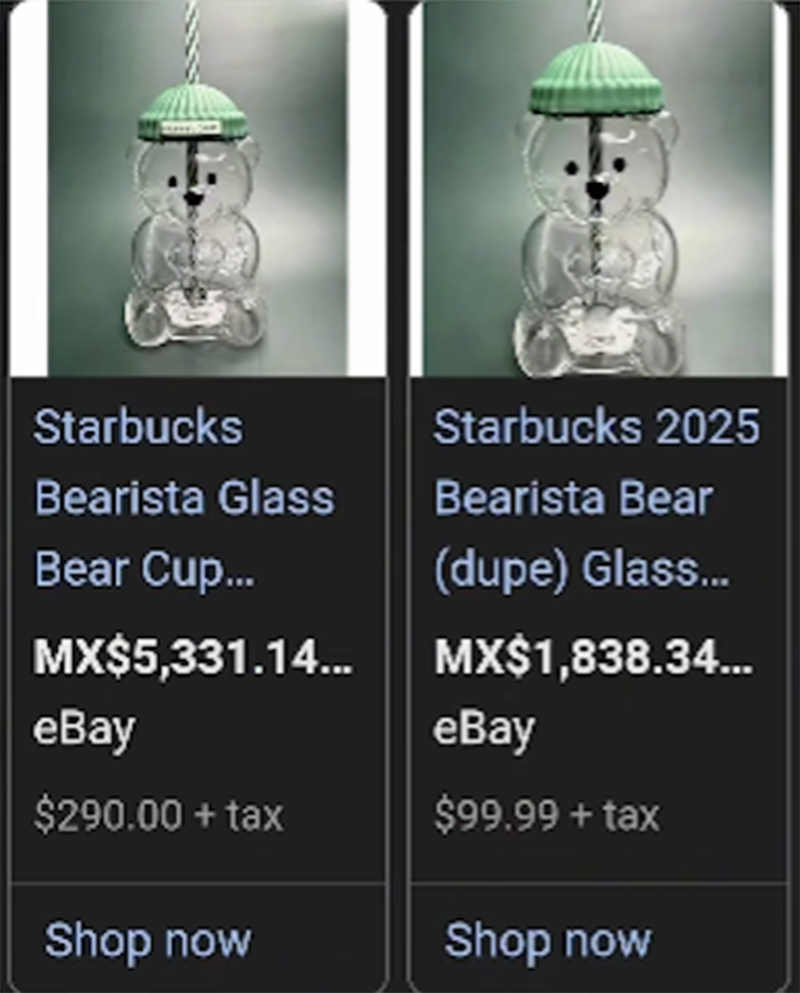Click the green lid on the left bear cup
Screen dimensions: 800x993
coord(192,112)
